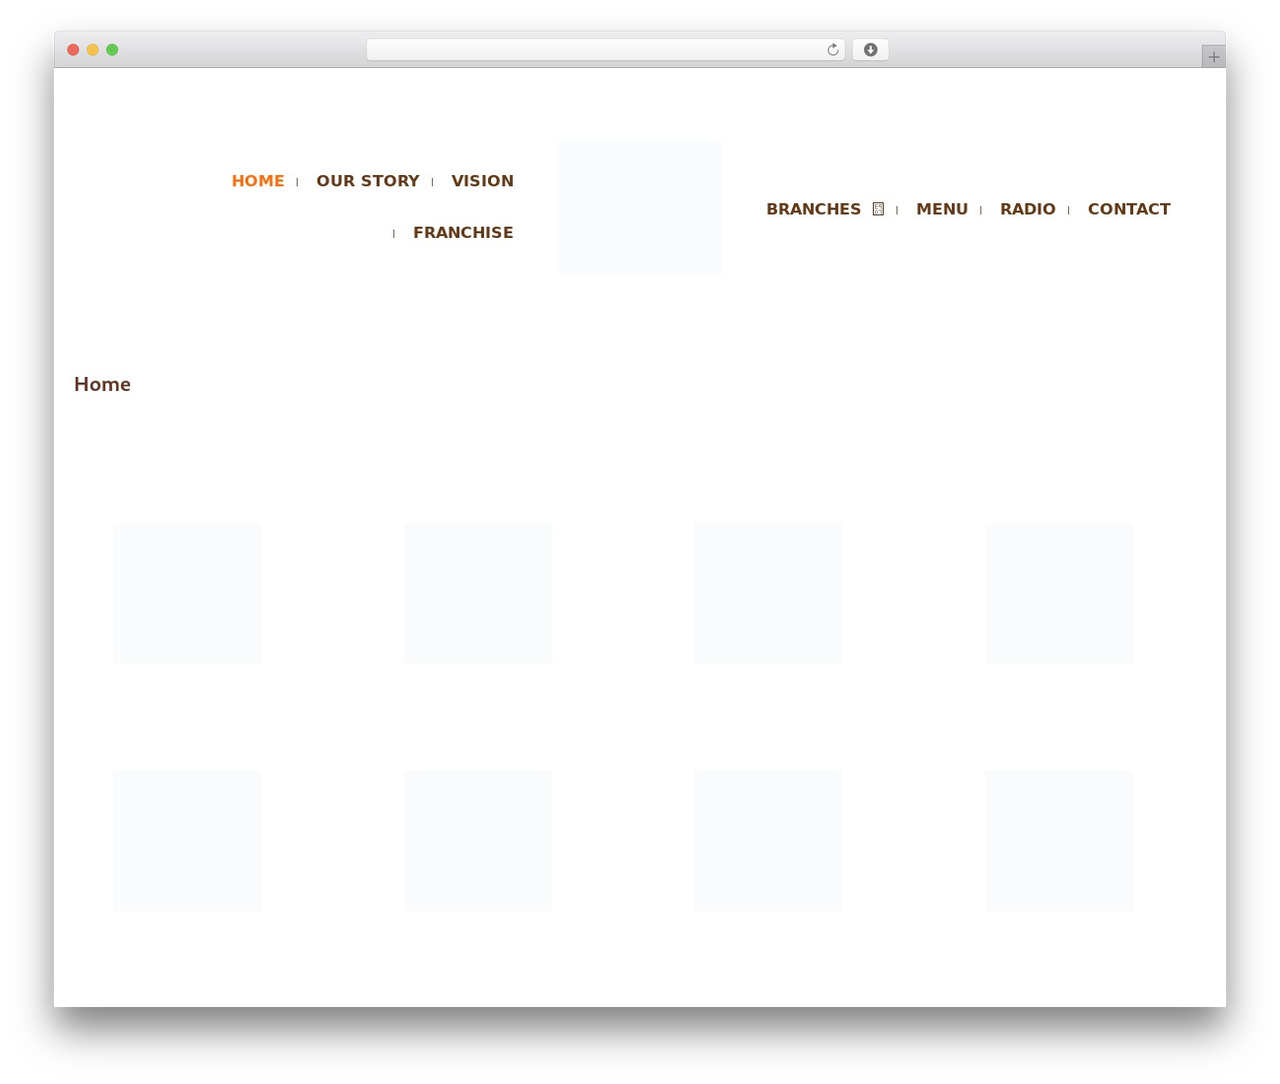Click the download arrow button
The height and width of the screenshot is (1084, 1280).
[870, 50]
